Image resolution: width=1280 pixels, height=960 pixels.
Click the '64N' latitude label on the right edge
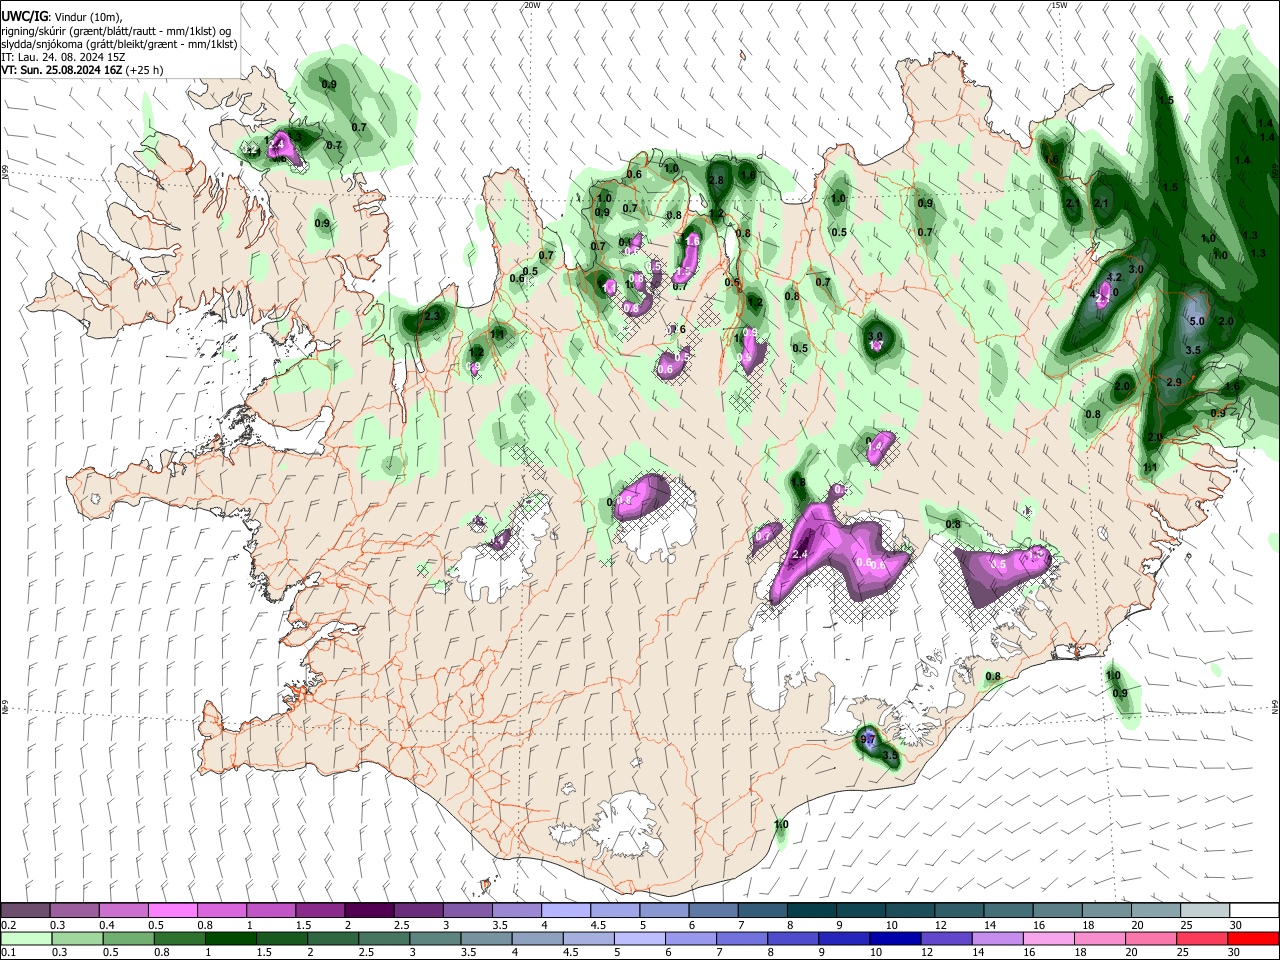click(x=1275, y=706)
